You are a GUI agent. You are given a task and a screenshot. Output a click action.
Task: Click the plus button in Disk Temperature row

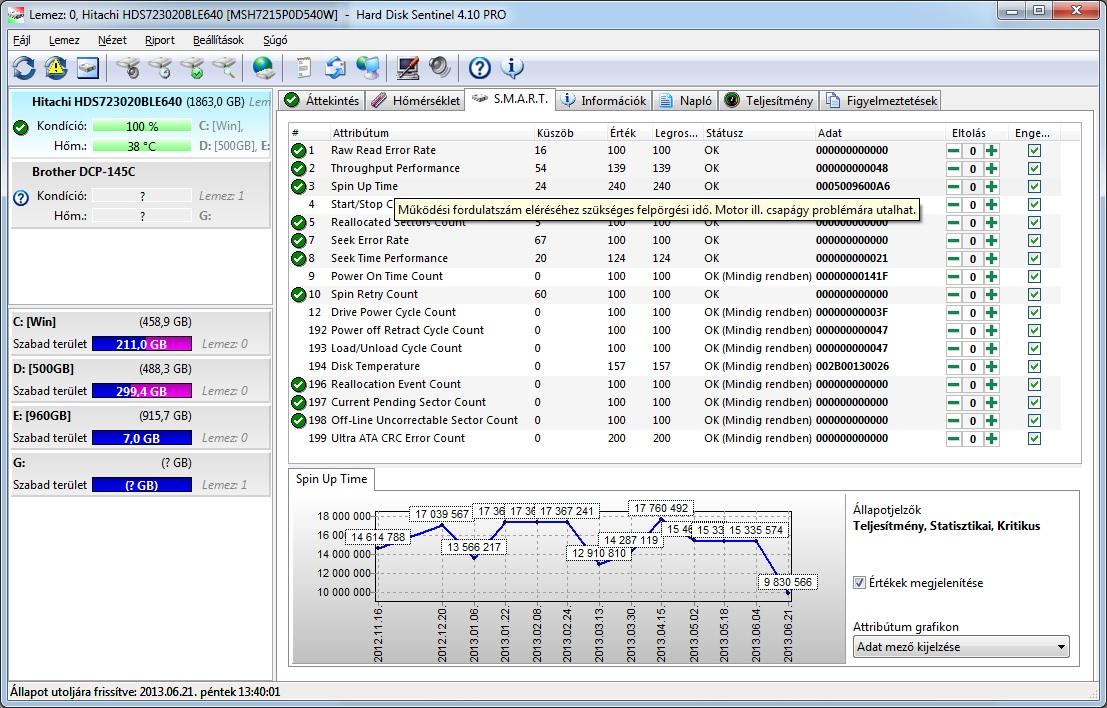tap(992, 366)
